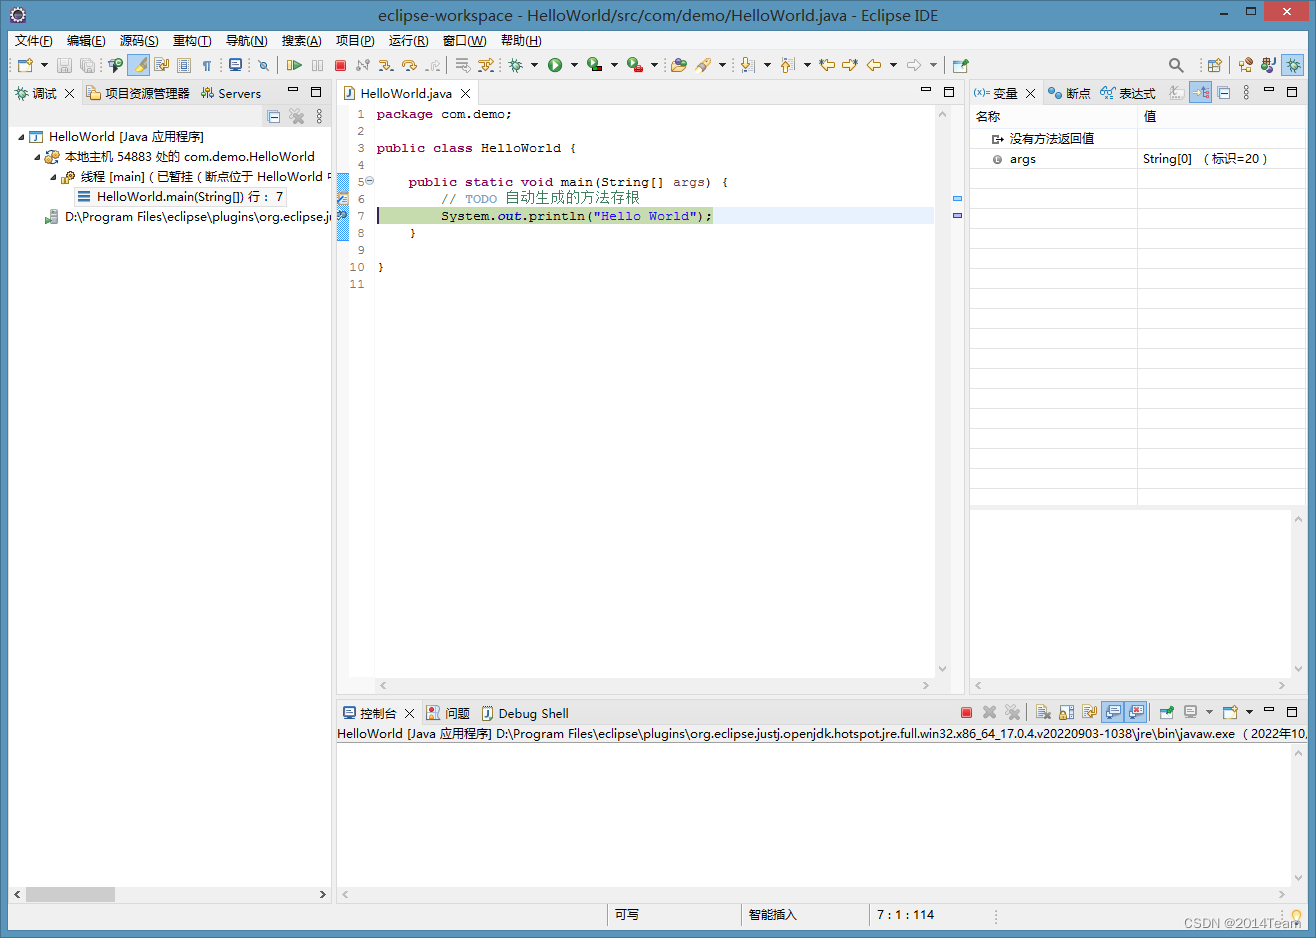This screenshot has height=938, width=1316.
Task: Terminate the program with the main toolbar stop button
Action: click(340, 65)
